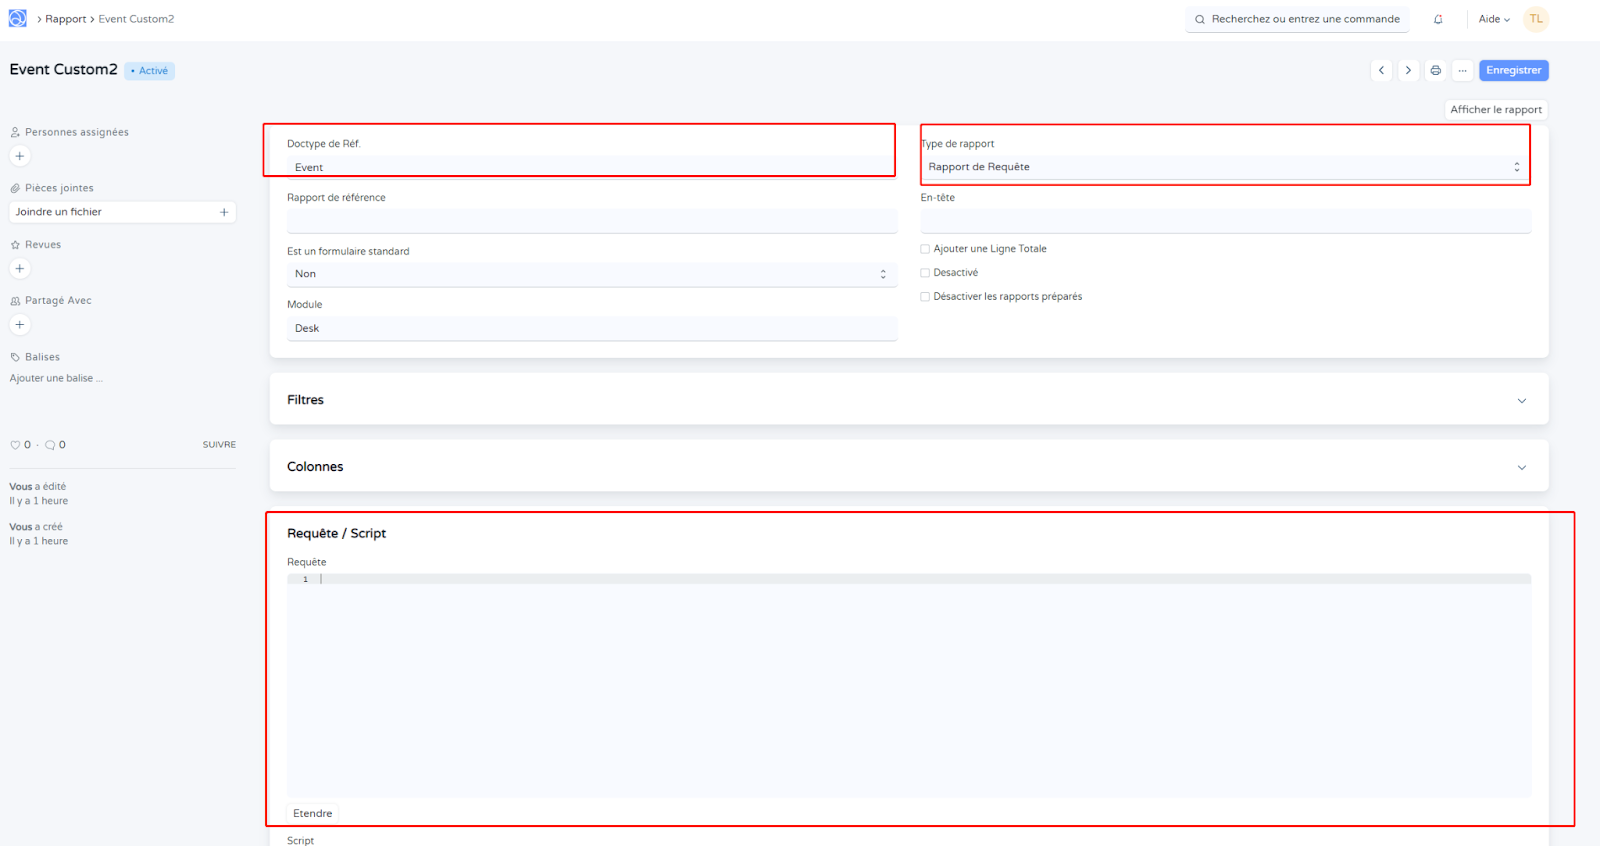Click Rapport in the breadcrumb
This screenshot has width=1600, height=846.
click(66, 19)
